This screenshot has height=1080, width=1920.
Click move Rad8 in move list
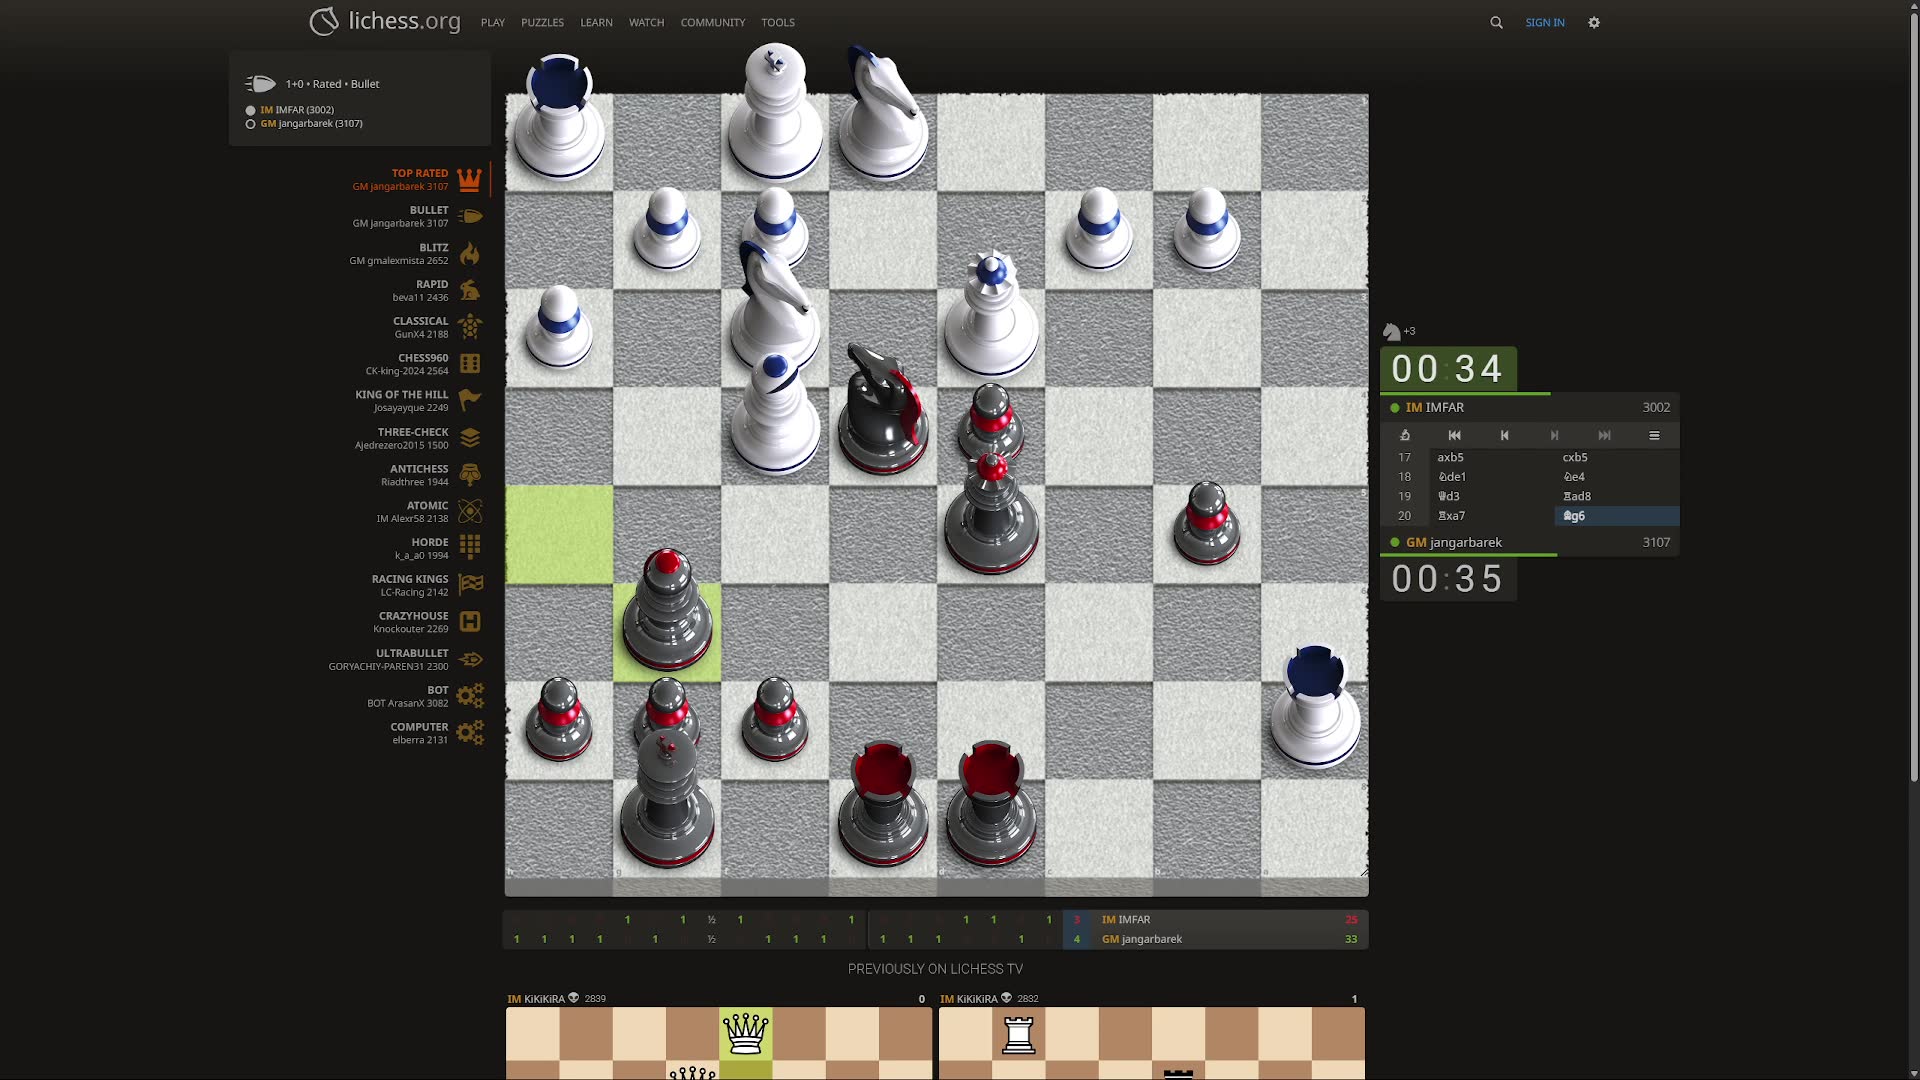[1577, 496]
